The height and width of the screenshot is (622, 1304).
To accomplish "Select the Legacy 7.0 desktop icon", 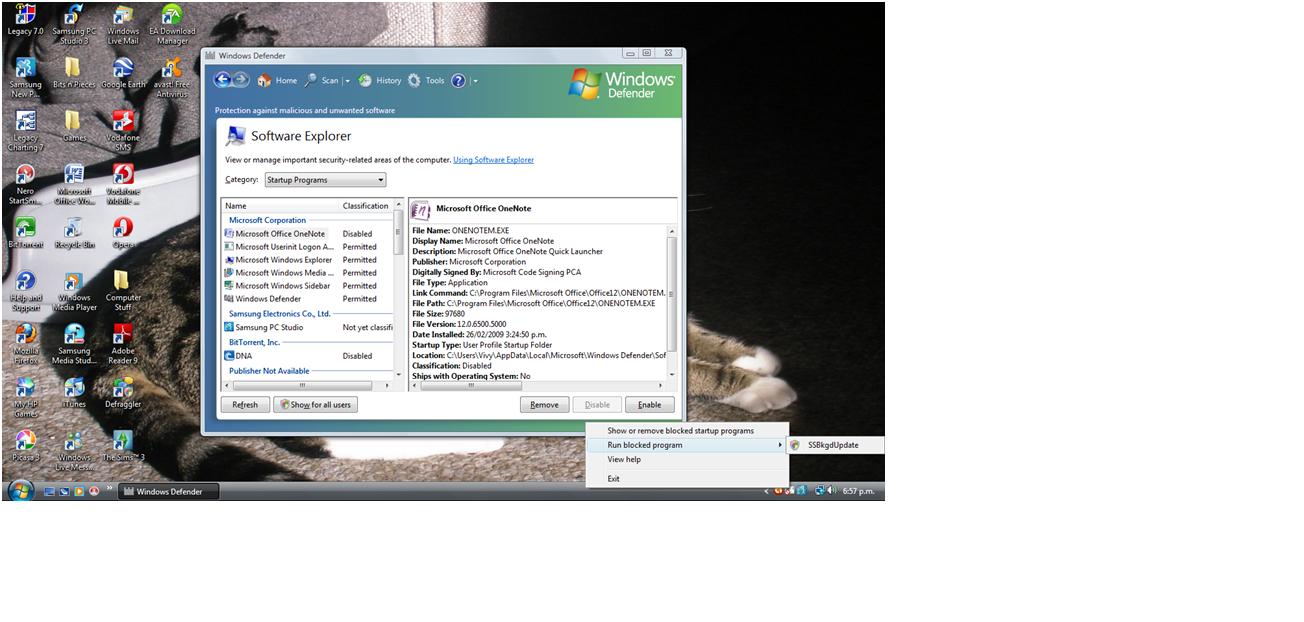I will pos(25,20).
